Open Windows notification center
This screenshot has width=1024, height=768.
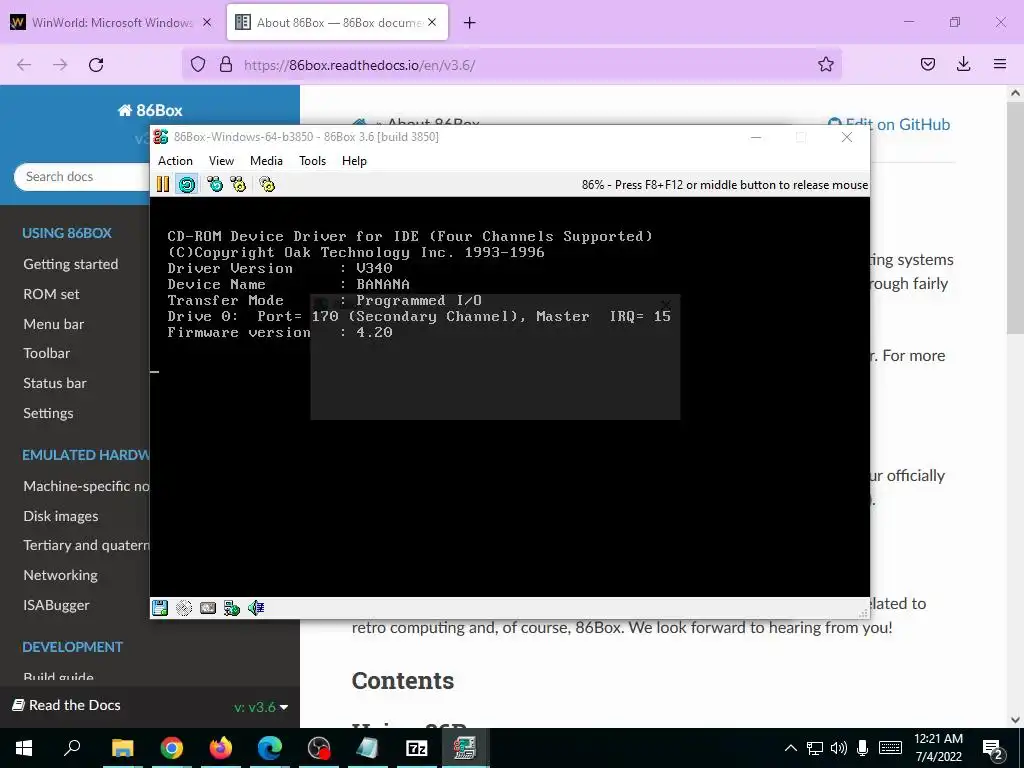click(993, 749)
